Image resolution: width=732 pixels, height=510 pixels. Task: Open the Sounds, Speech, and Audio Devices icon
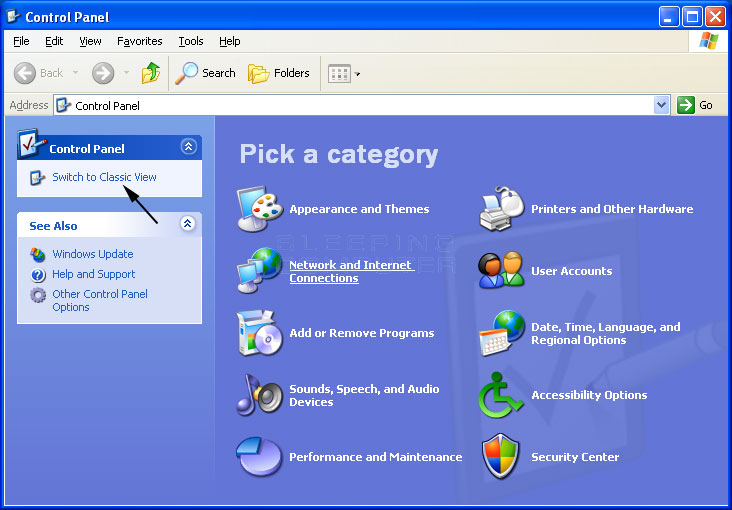point(260,395)
